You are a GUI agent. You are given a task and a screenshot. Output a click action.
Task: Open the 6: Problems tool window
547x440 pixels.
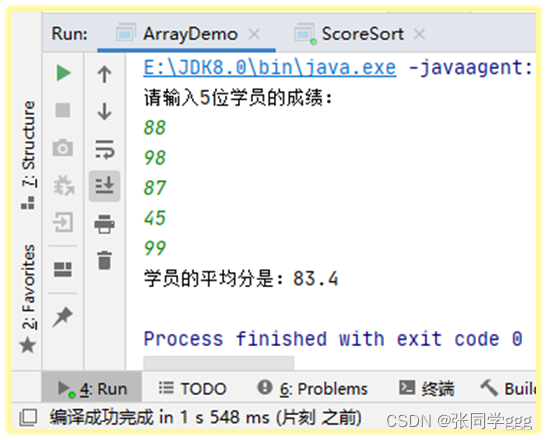313,388
